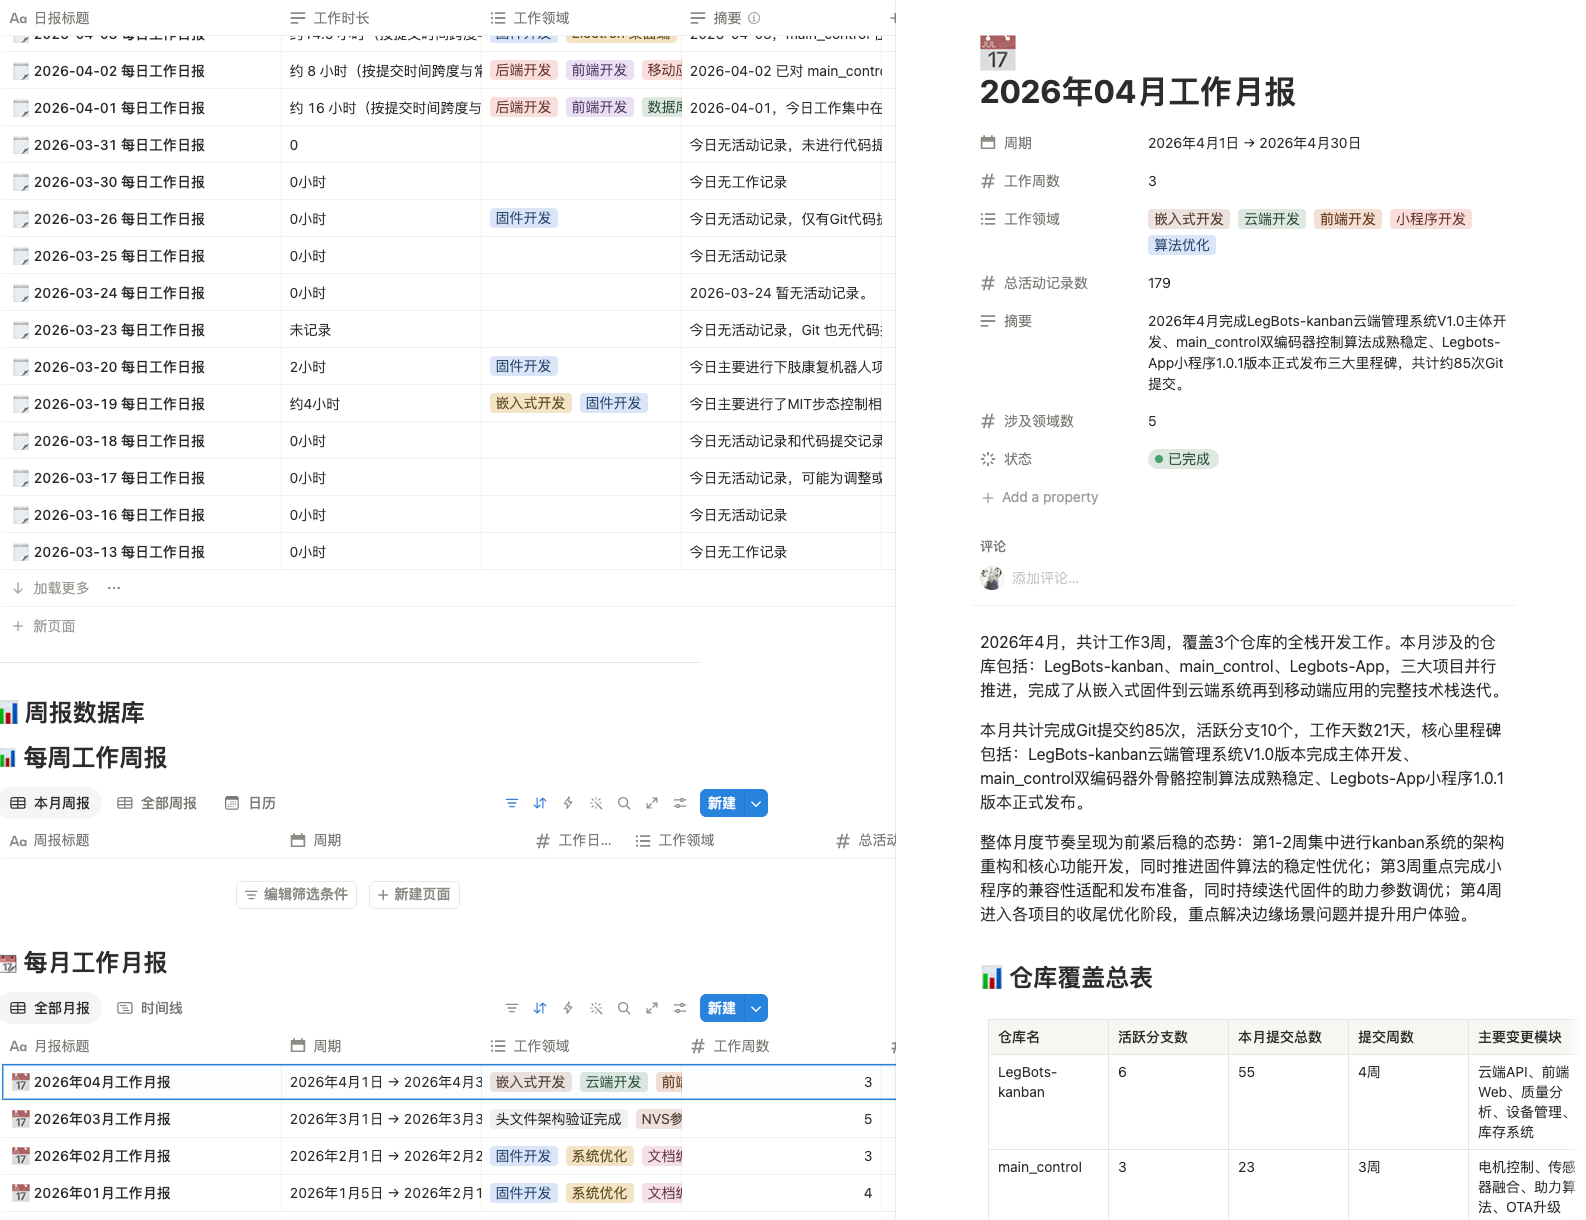Click the 添加评论 comment field

tap(1045, 578)
